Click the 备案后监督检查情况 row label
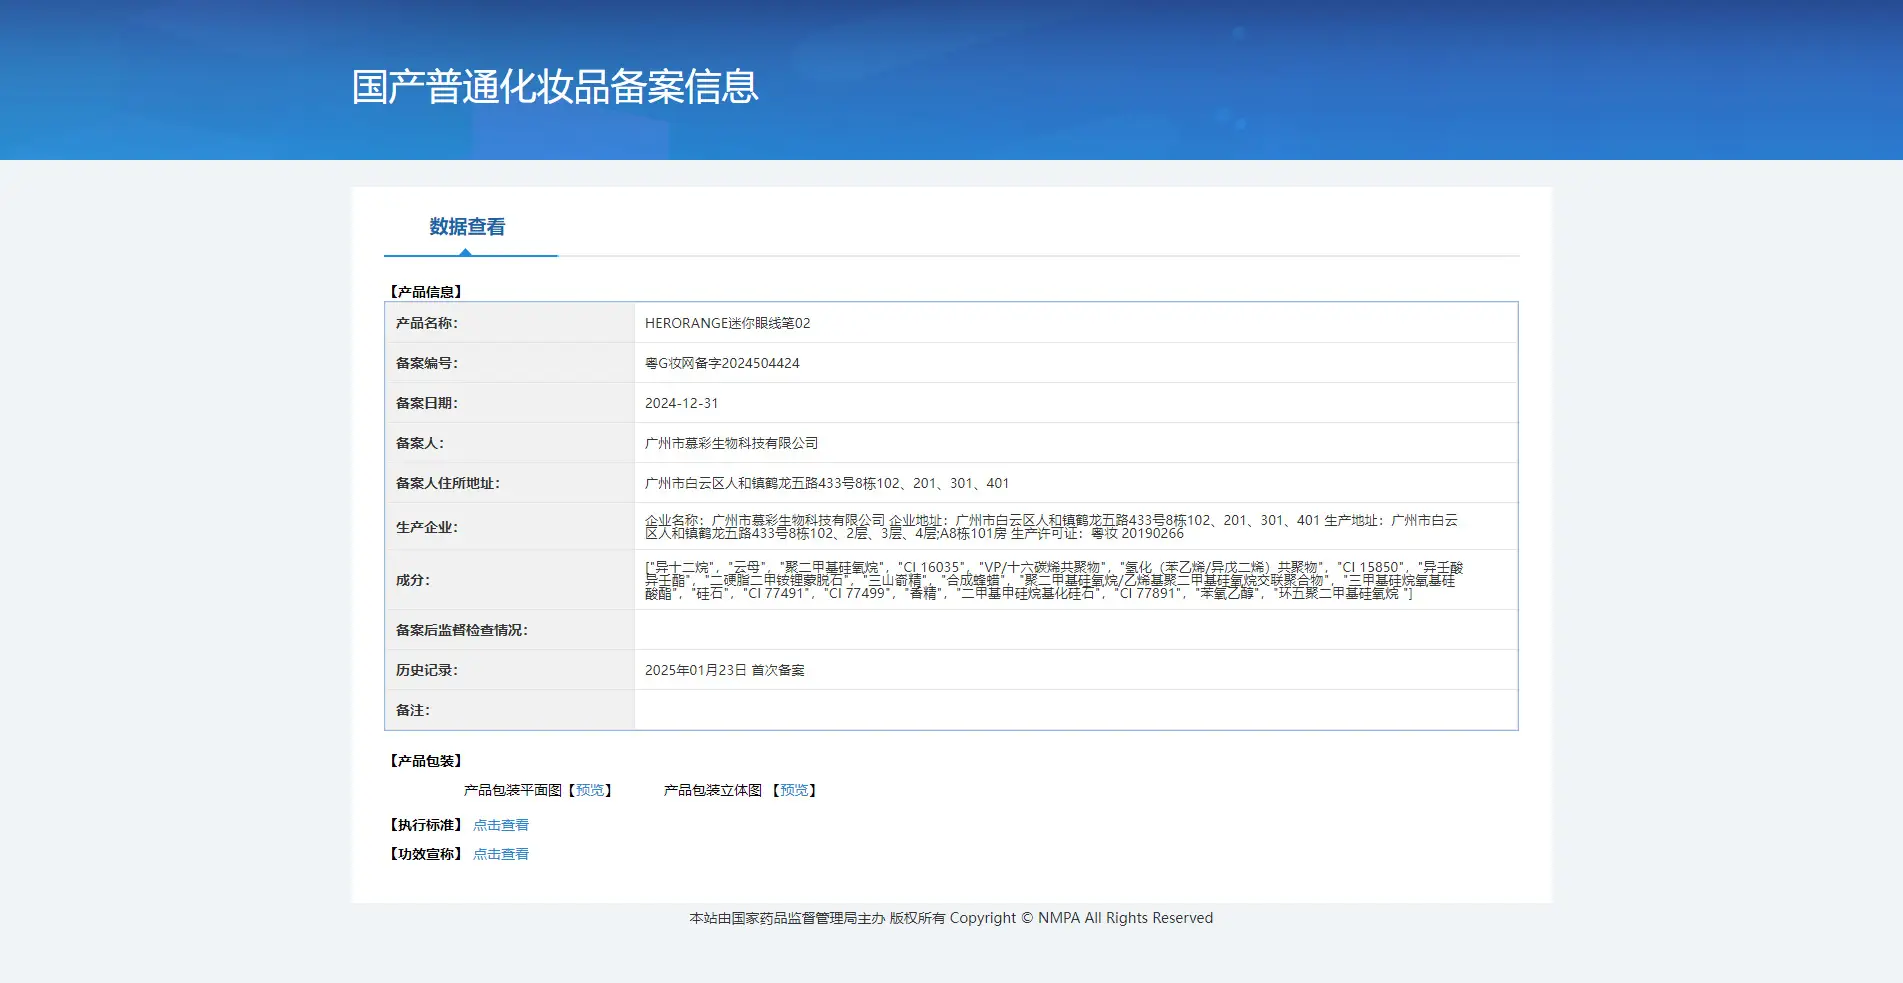 click(462, 630)
